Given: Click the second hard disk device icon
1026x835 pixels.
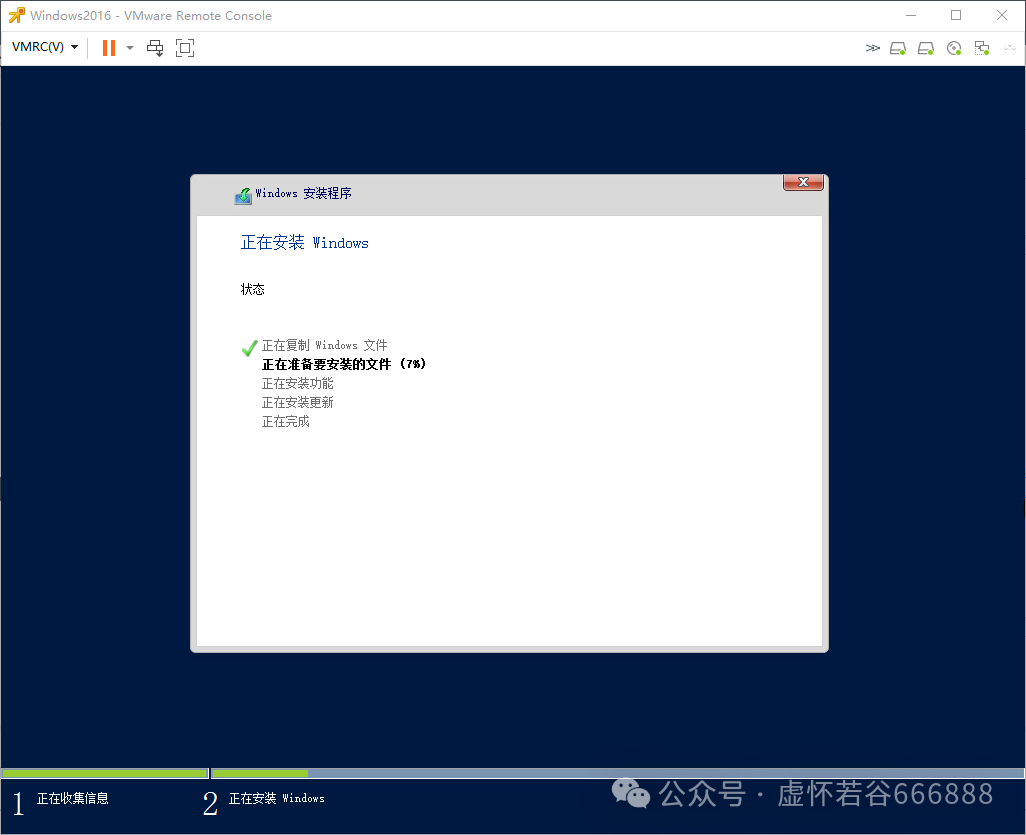Looking at the screenshot, I should coord(926,48).
